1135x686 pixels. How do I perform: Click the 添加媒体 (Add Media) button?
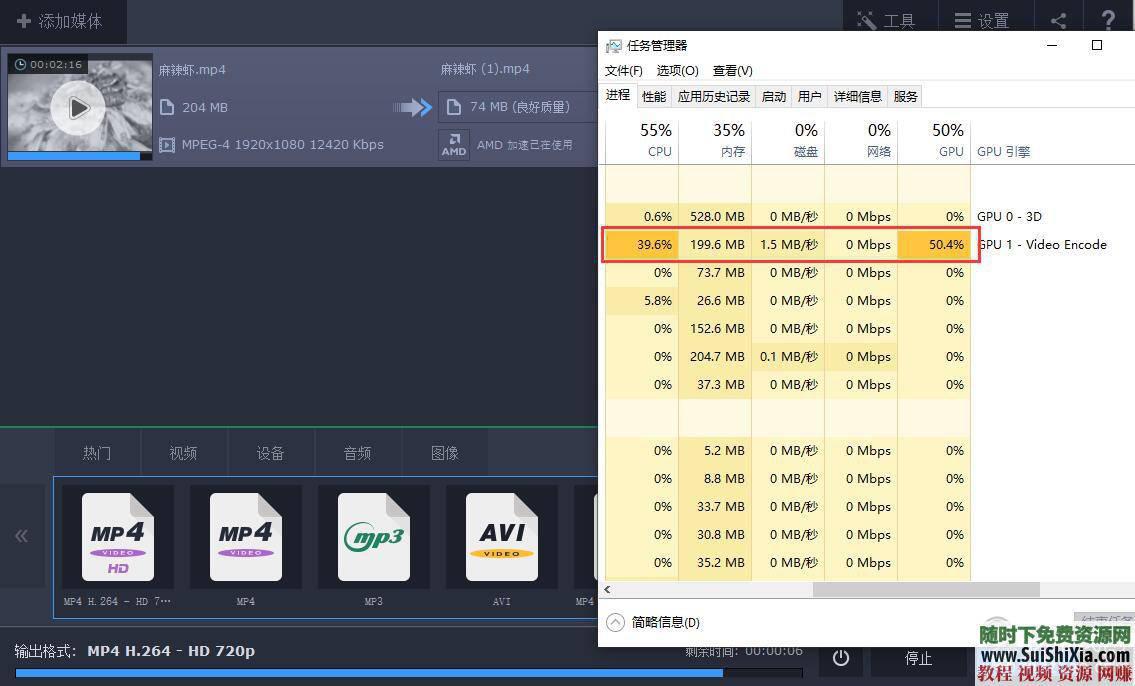pyautogui.click(x=62, y=20)
